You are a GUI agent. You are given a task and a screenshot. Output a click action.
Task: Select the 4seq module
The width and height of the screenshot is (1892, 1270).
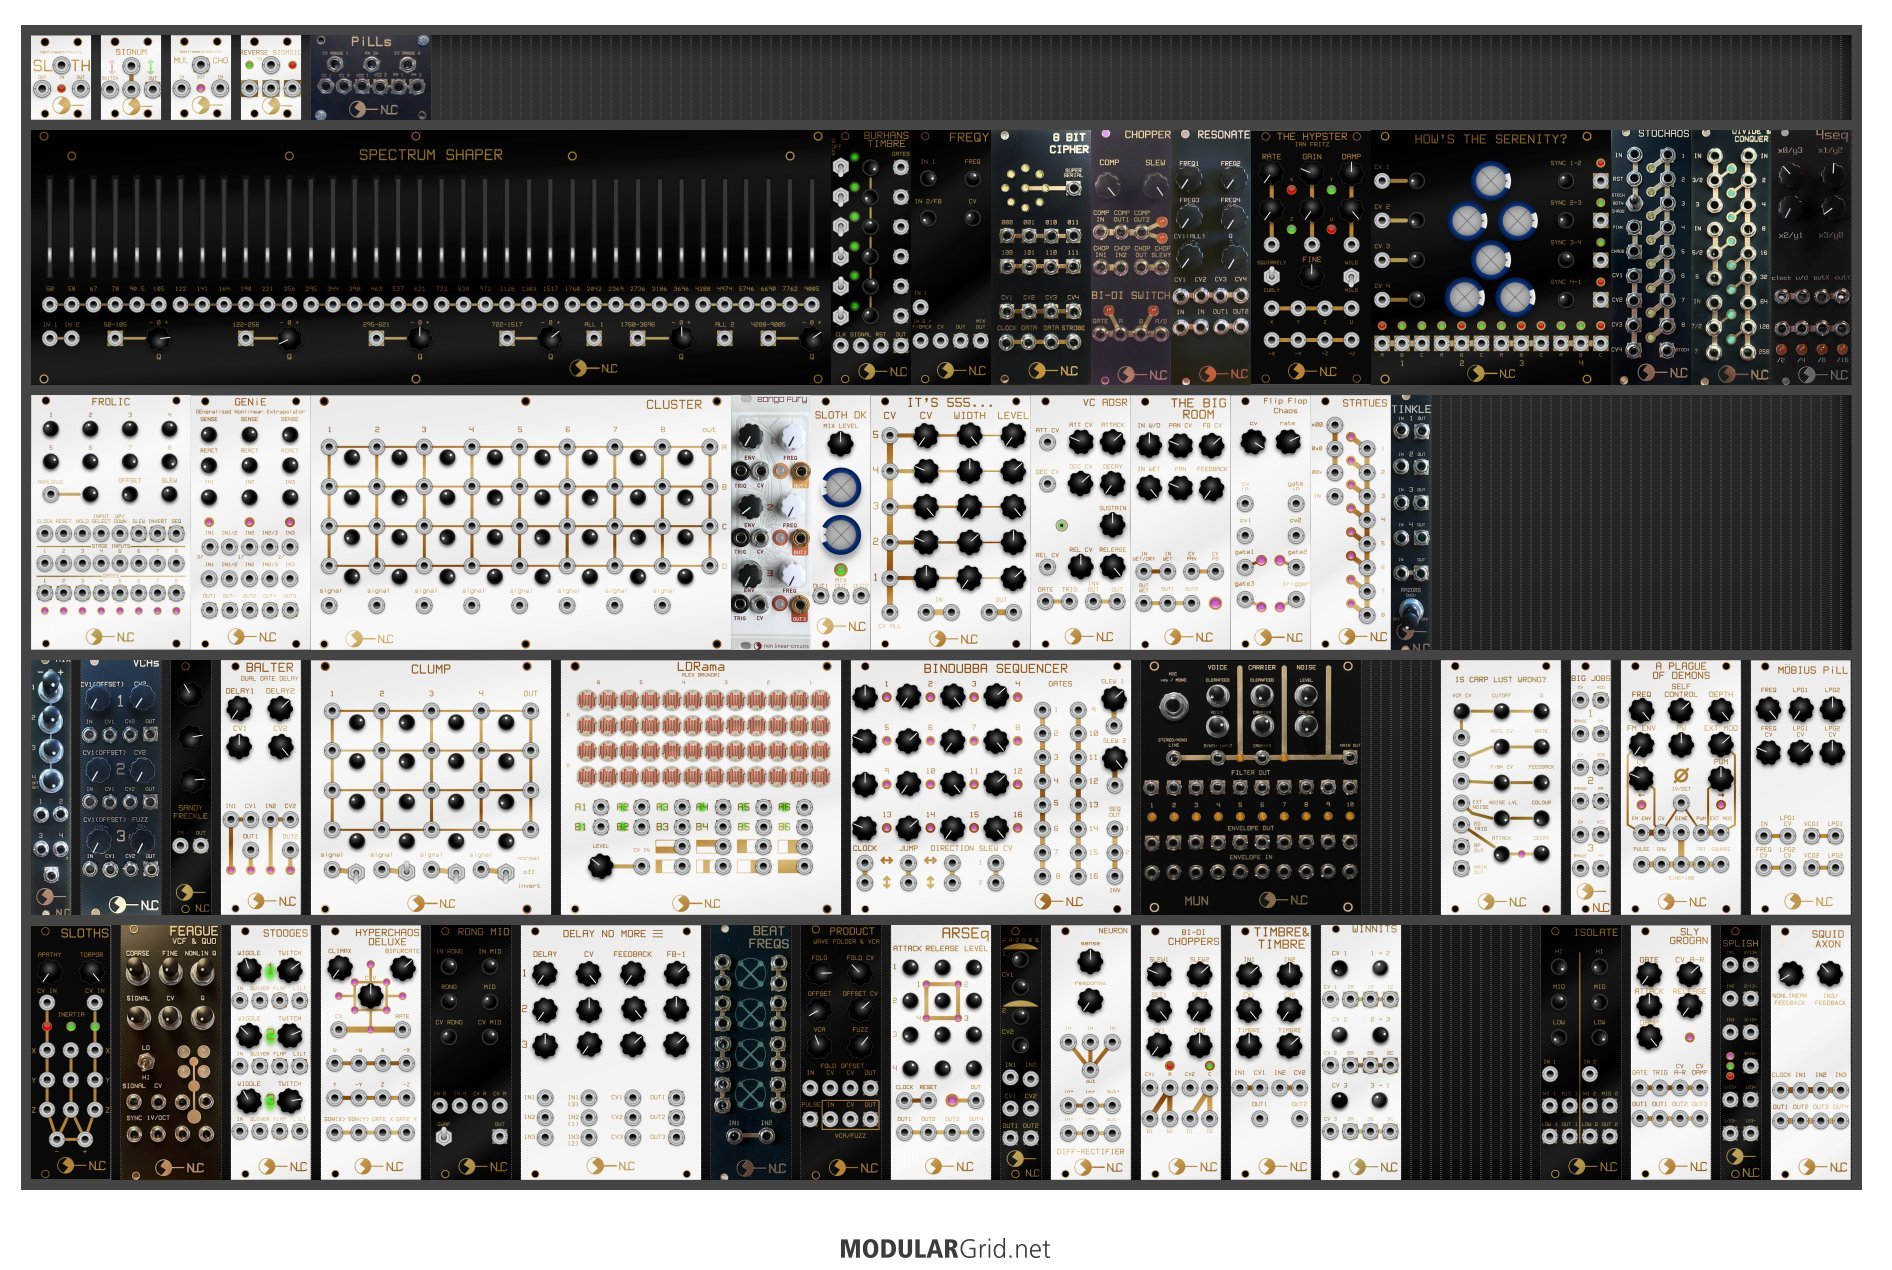point(1811,257)
